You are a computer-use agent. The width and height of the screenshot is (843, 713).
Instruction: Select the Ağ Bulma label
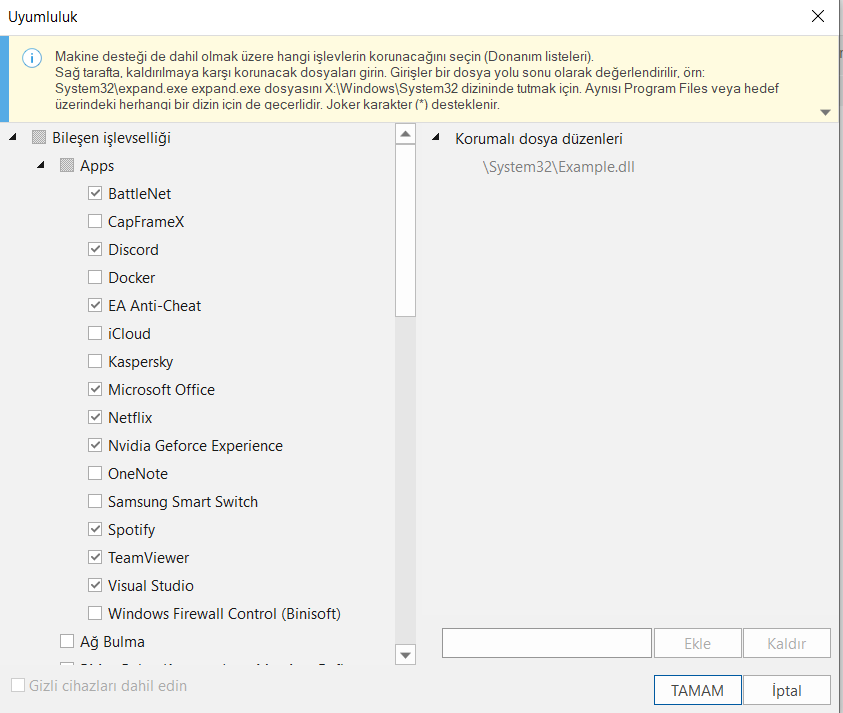click(112, 641)
